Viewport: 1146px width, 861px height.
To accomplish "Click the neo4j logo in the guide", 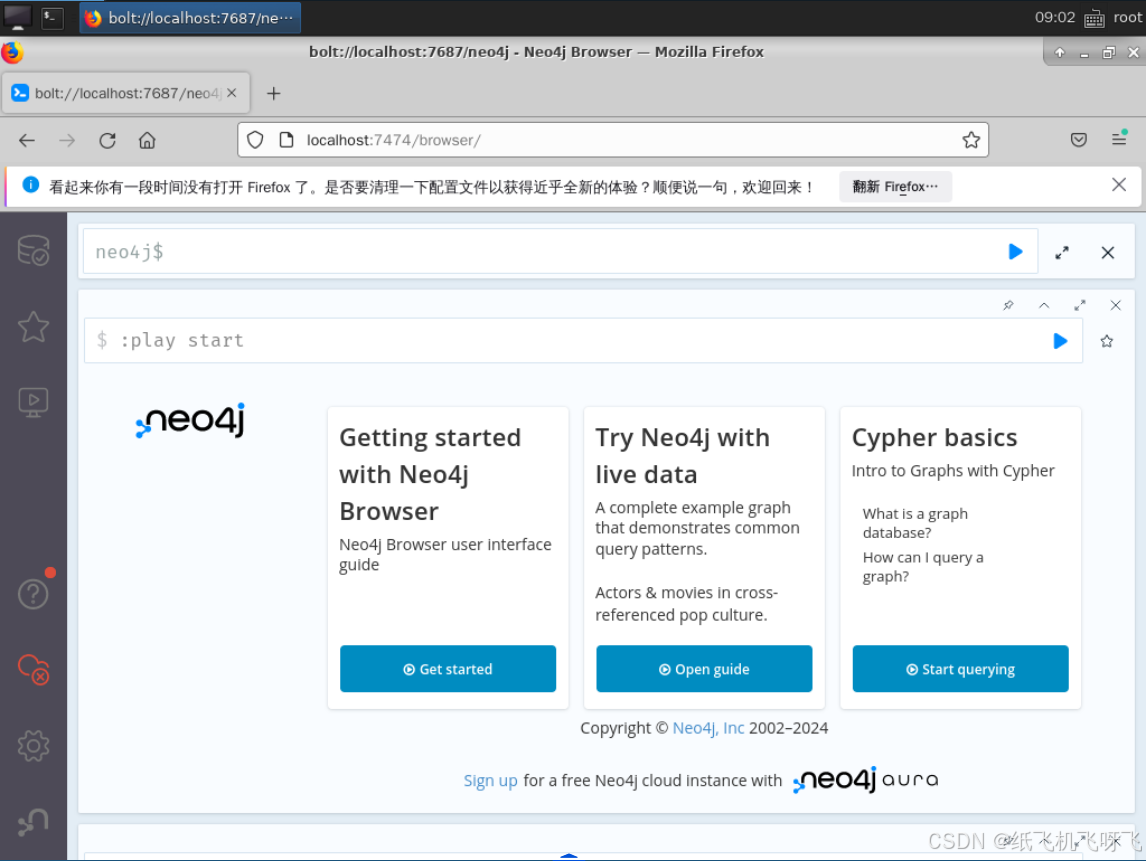I will coord(190,421).
